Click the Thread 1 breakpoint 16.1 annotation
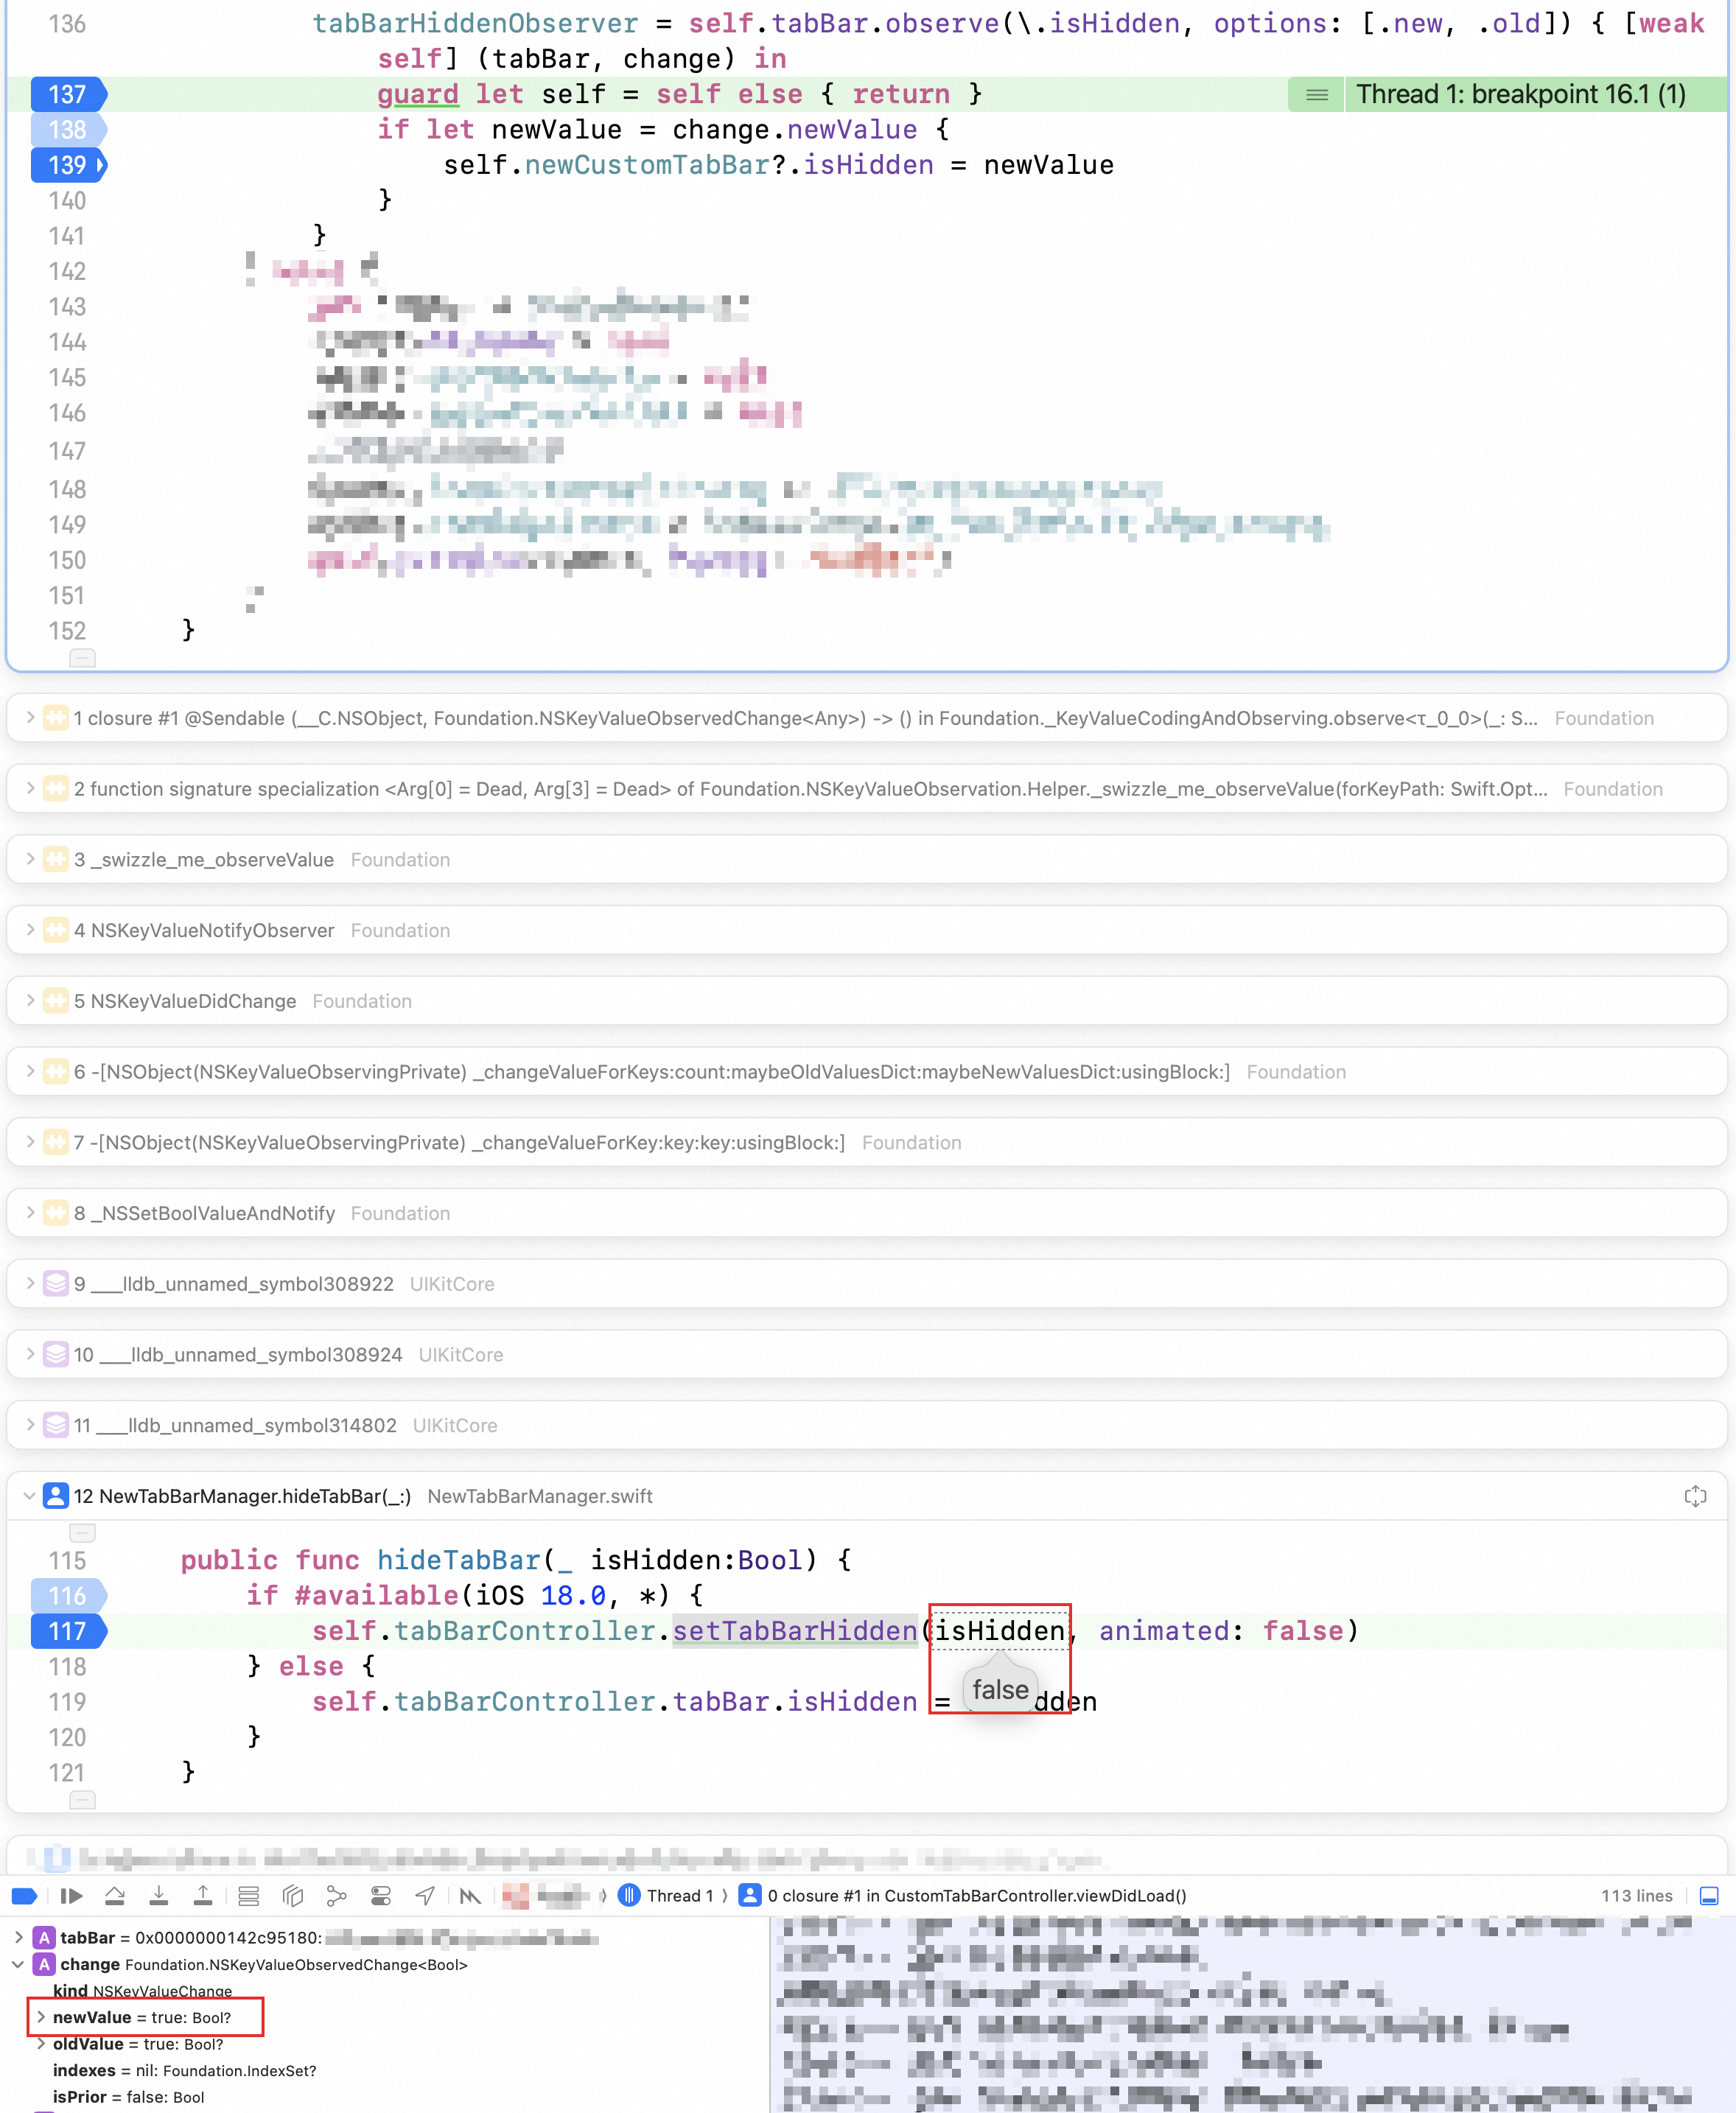Image resolution: width=1736 pixels, height=2113 pixels. [1519, 94]
